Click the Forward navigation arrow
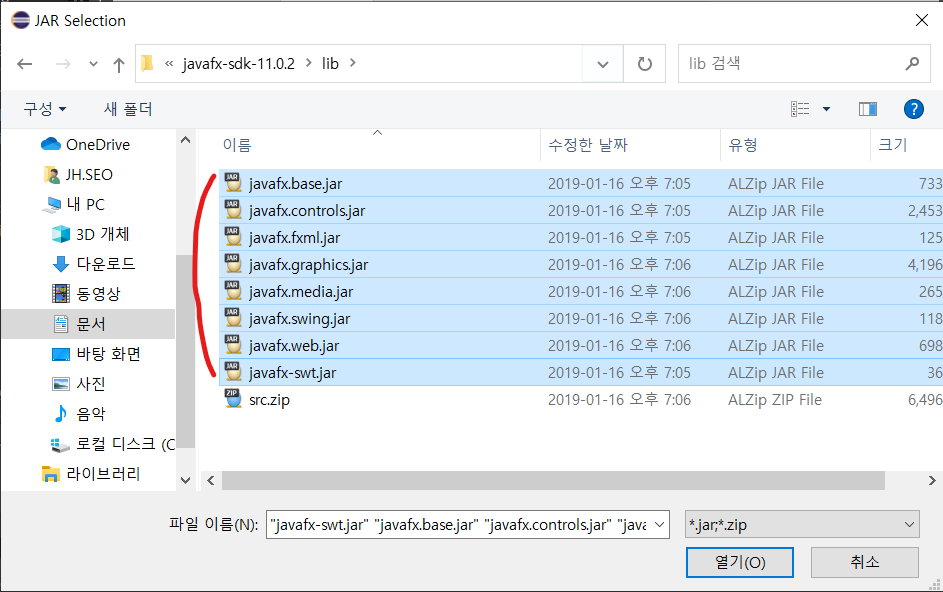Viewport: 943px width, 592px height. (63, 64)
